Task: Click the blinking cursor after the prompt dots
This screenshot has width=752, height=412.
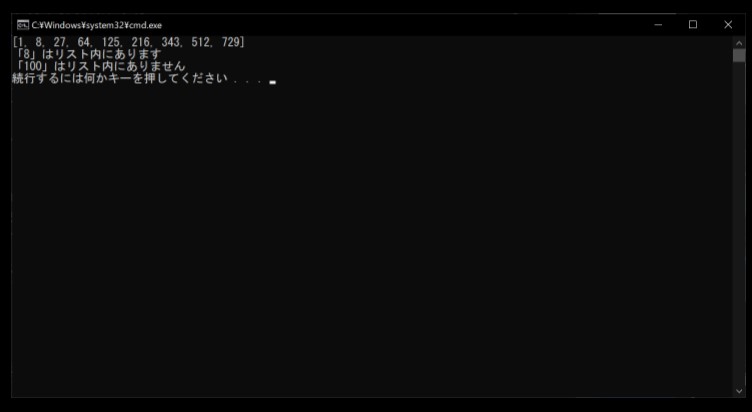Action: (272, 82)
